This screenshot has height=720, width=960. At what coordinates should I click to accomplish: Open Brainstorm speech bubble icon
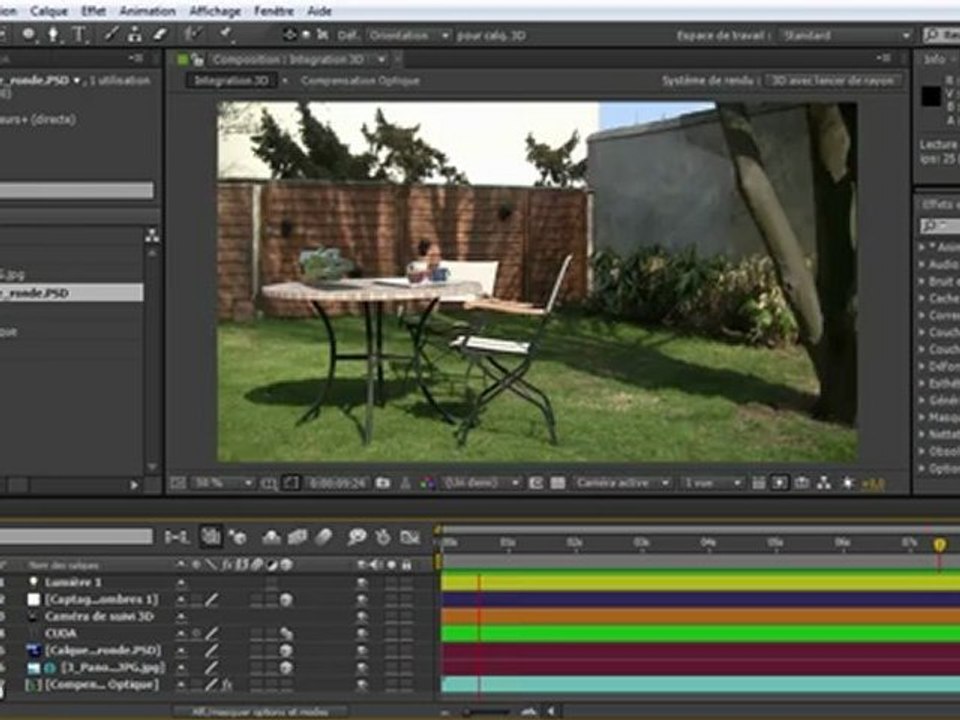pyautogui.click(x=356, y=537)
